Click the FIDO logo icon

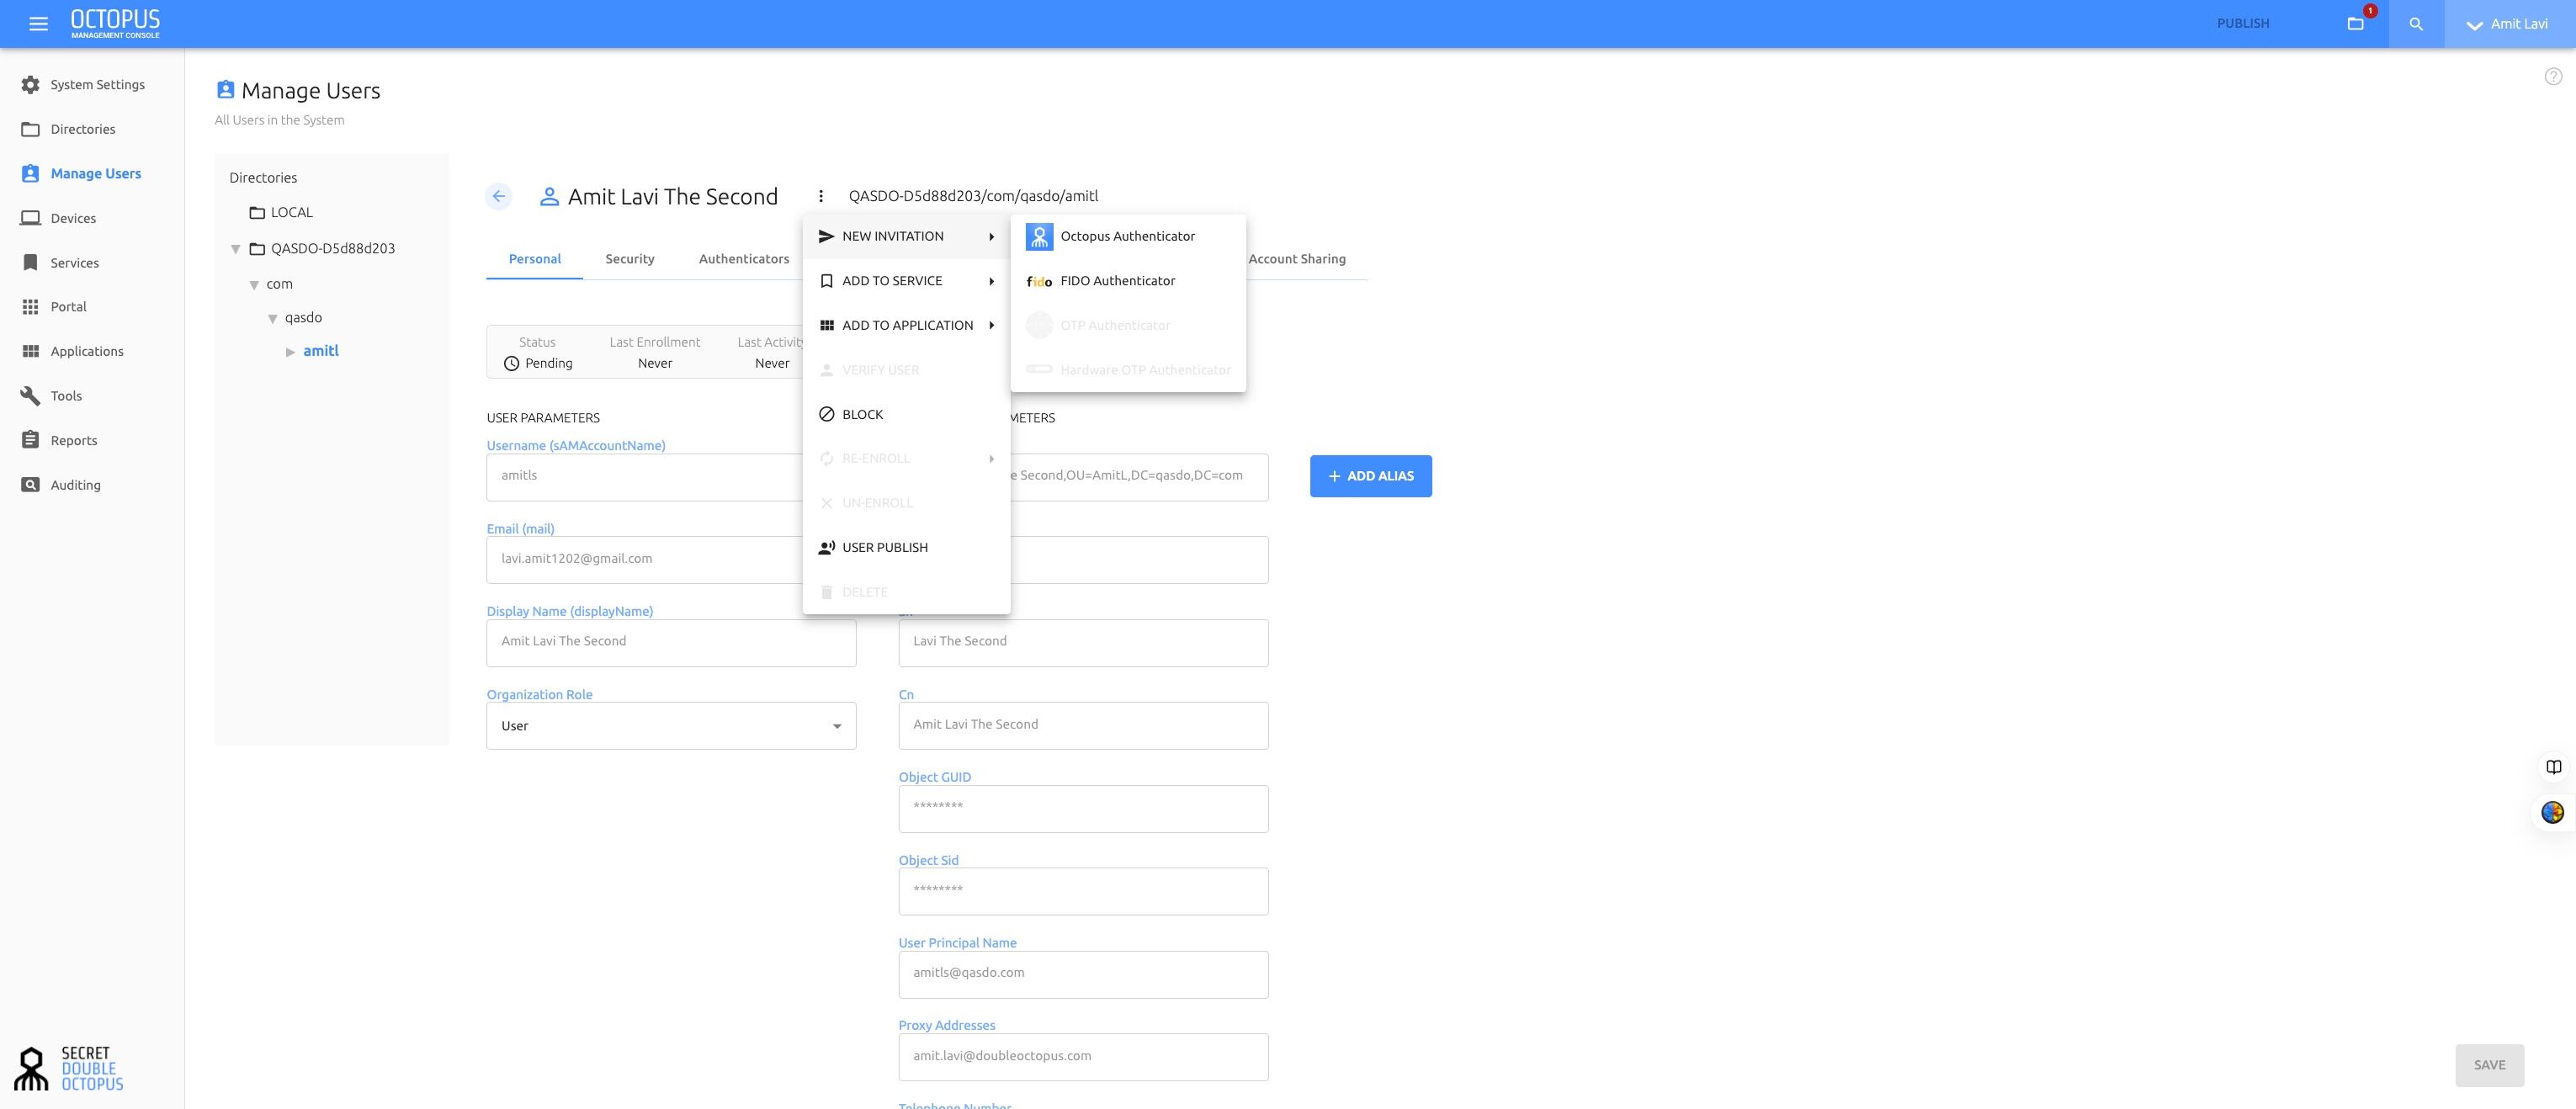[x=1039, y=282]
